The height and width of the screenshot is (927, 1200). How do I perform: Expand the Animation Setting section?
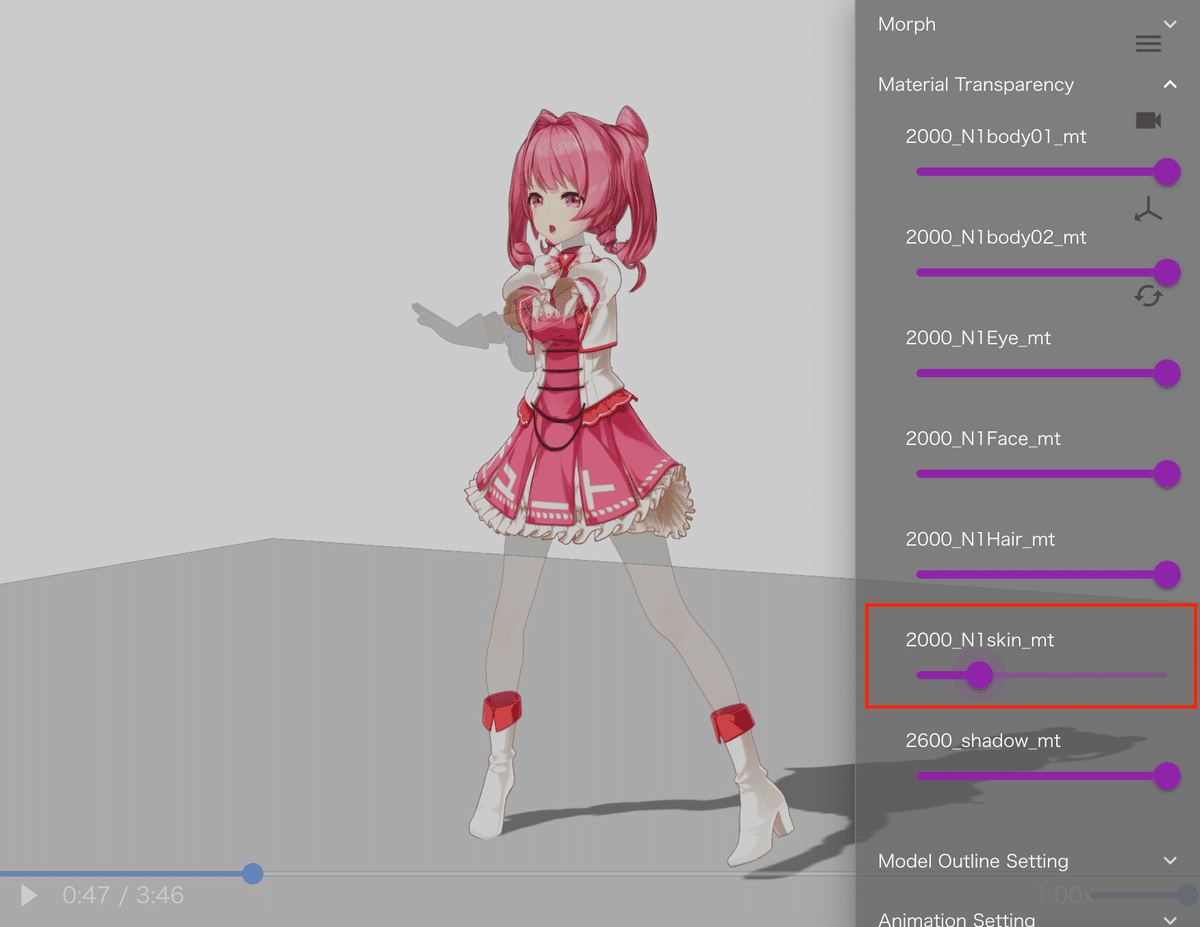click(x=1170, y=918)
